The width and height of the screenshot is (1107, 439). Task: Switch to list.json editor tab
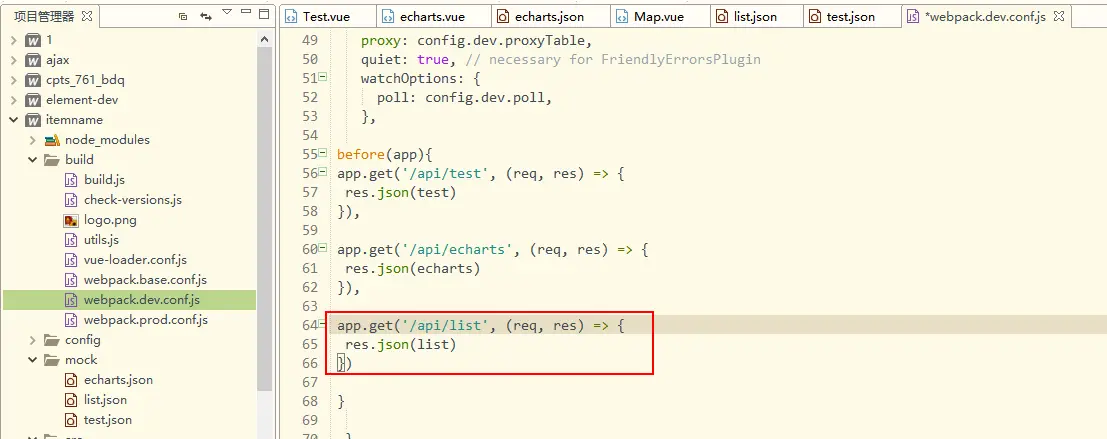(x=758, y=16)
